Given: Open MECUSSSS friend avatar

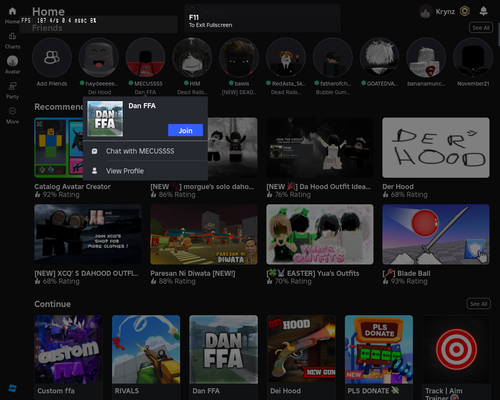Looking at the screenshot, I should pos(145,57).
